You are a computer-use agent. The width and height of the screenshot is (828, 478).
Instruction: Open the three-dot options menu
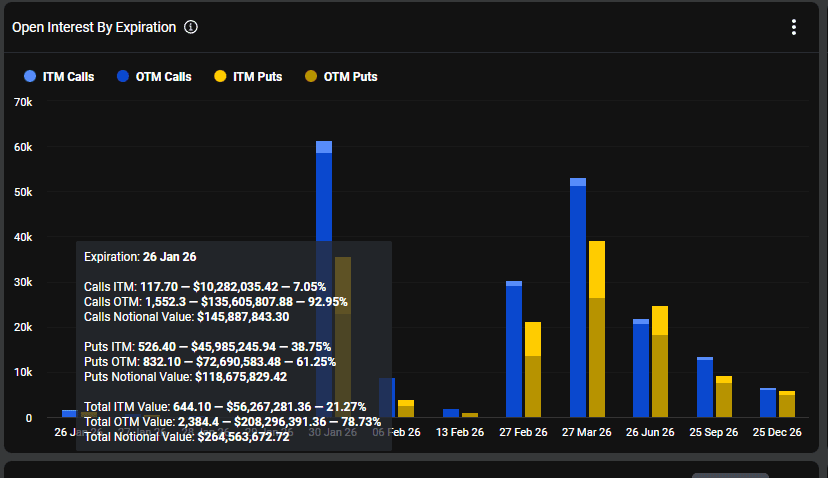pos(794,27)
